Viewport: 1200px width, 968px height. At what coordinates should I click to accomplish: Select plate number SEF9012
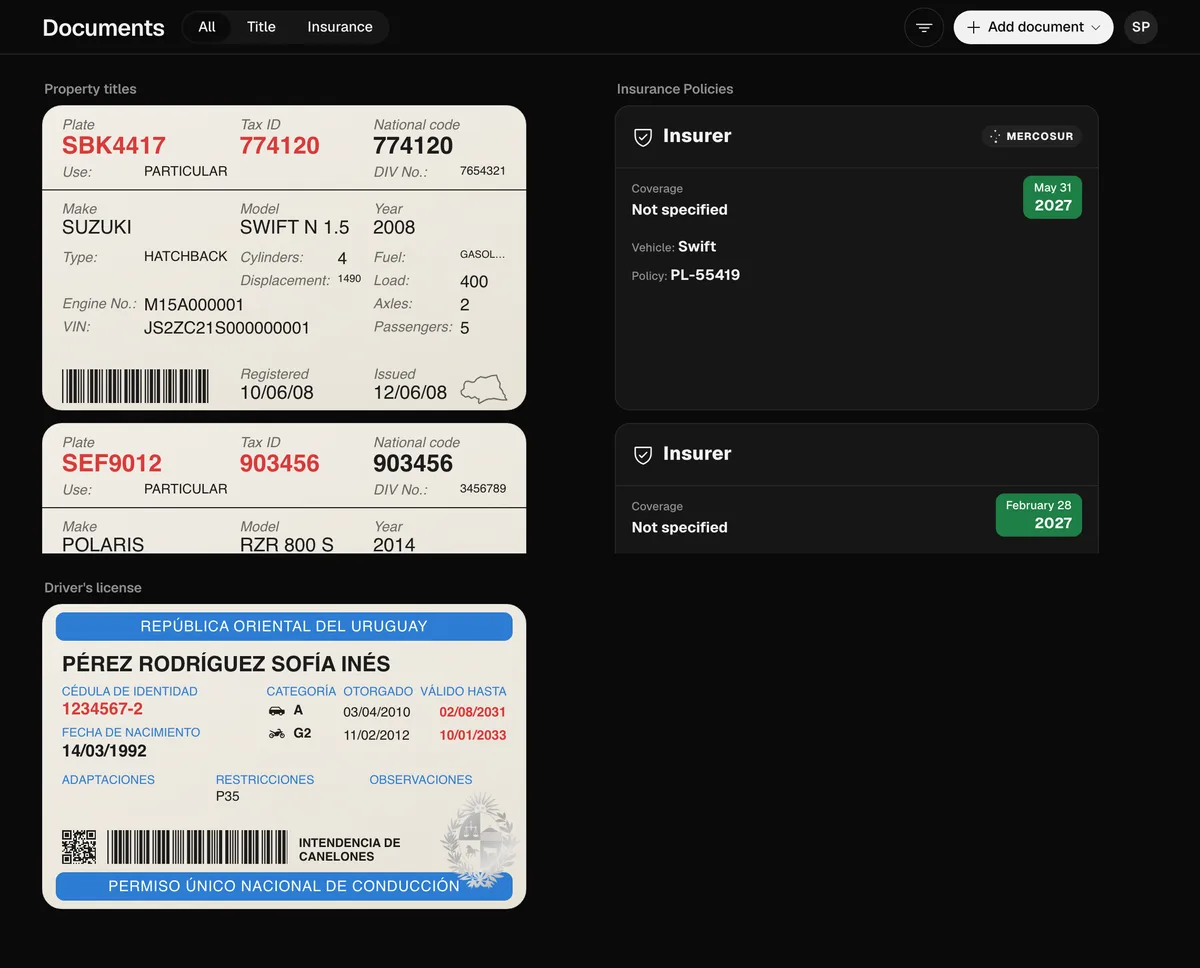[112, 464]
